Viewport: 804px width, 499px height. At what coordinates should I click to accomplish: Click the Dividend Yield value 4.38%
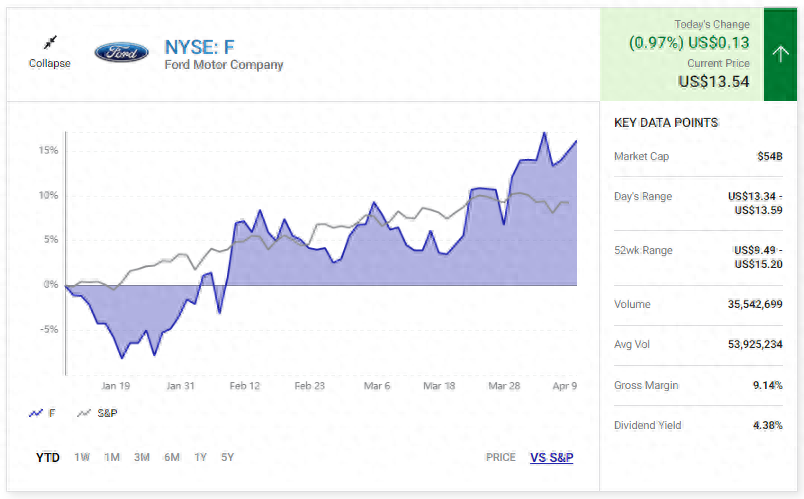[x=768, y=426]
